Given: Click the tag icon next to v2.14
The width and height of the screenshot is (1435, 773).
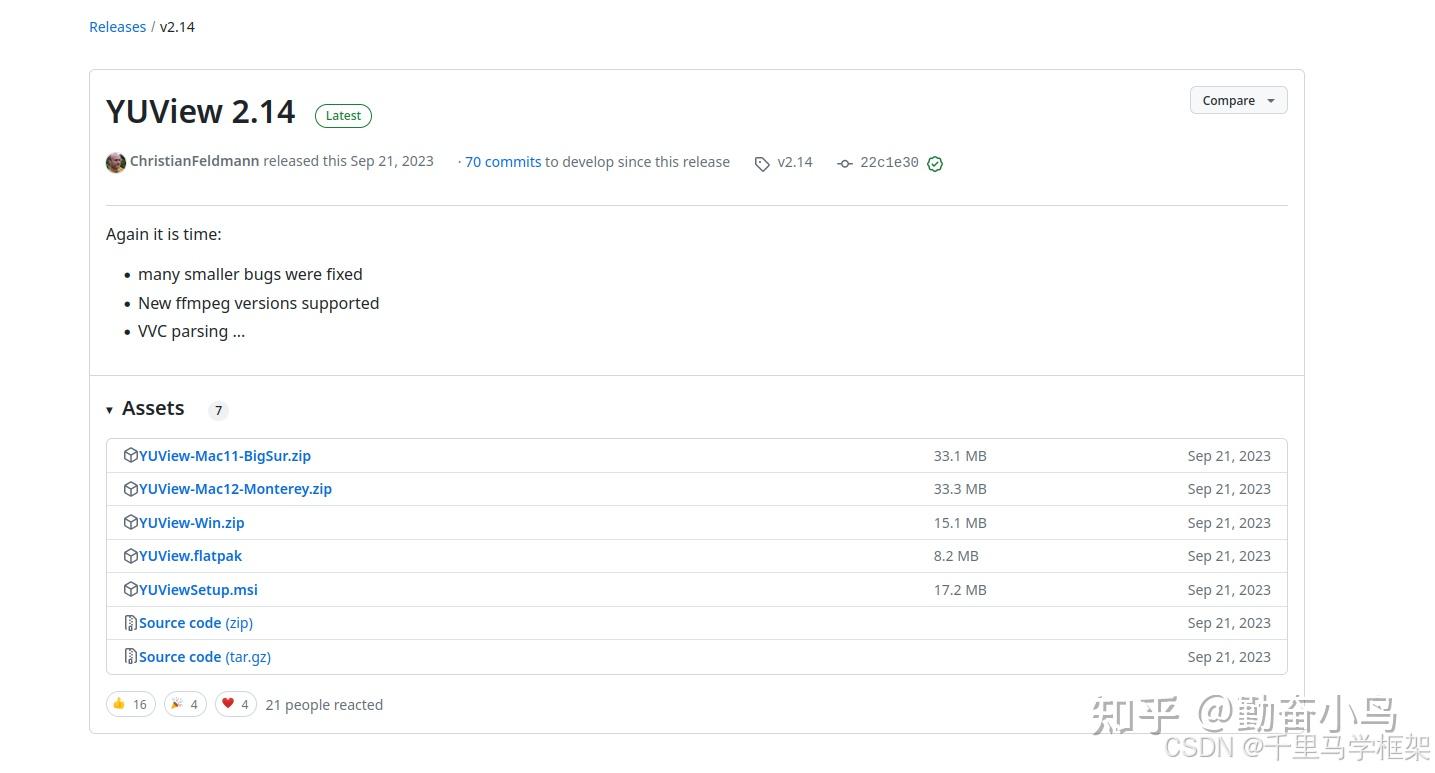Looking at the screenshot, I should pos(762,163).
